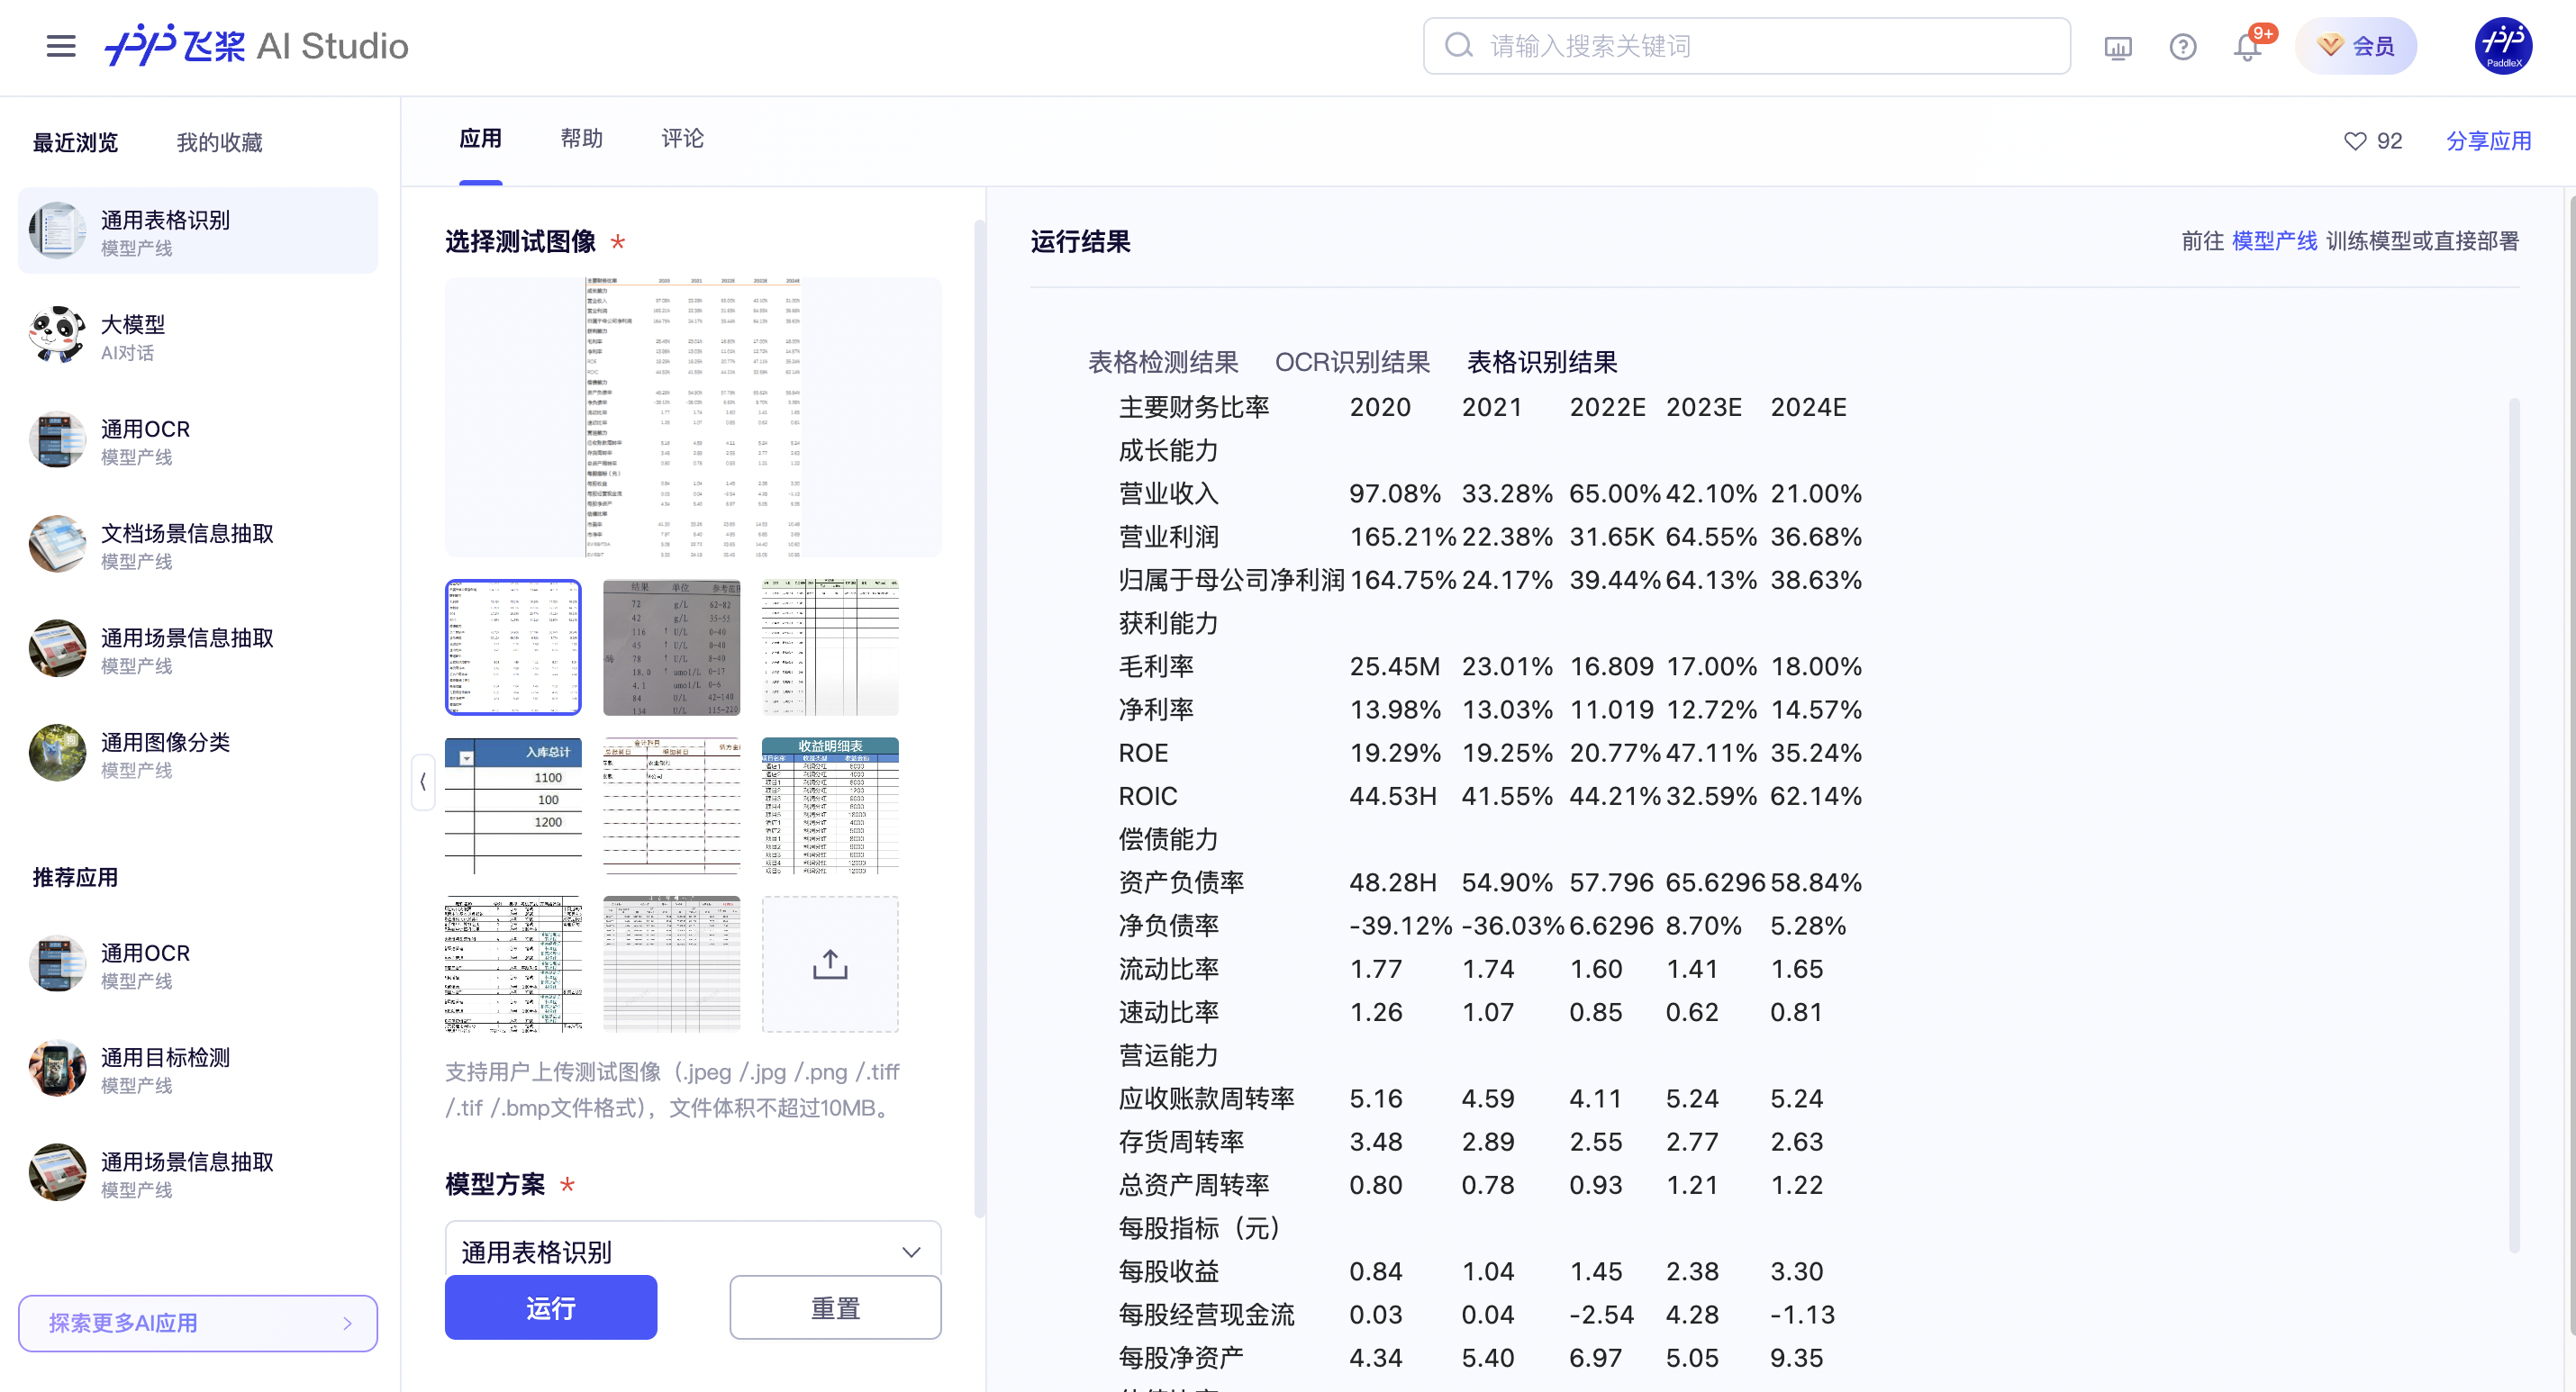Select the 收益明细表 sample thumbnail

(829, 806)
